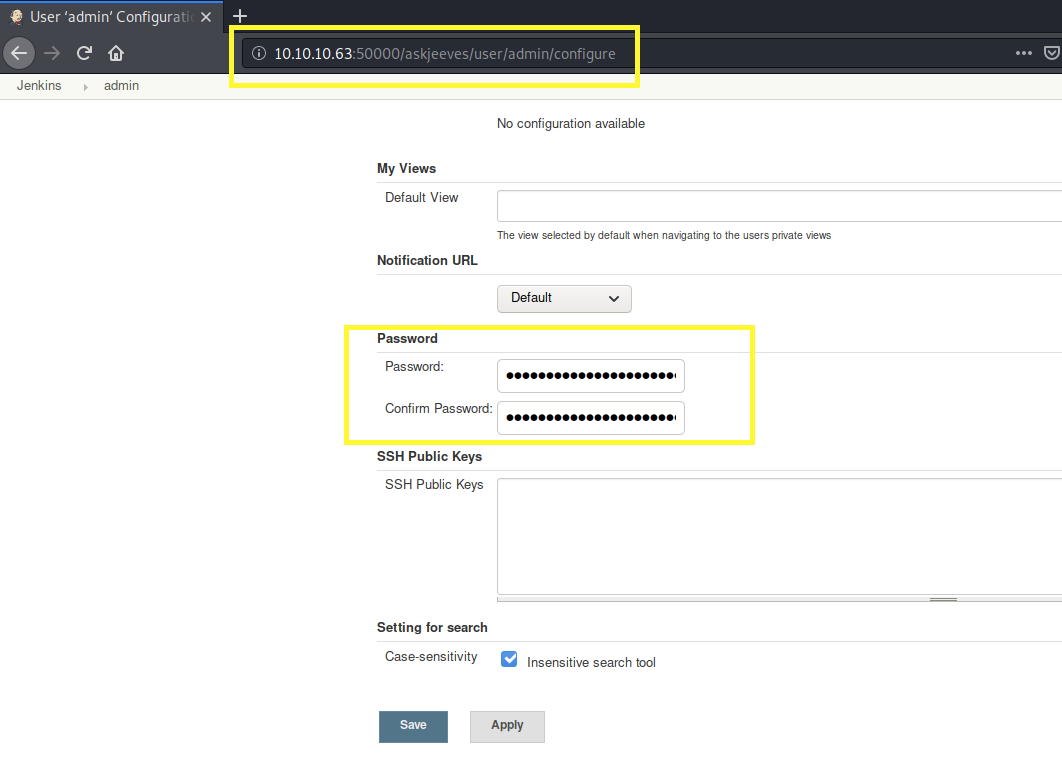The width and height of the screenshot is (1062, 778).
Task: Save page with the Pocket icon
Action: pyautogui.click(x=1052, y=53)
